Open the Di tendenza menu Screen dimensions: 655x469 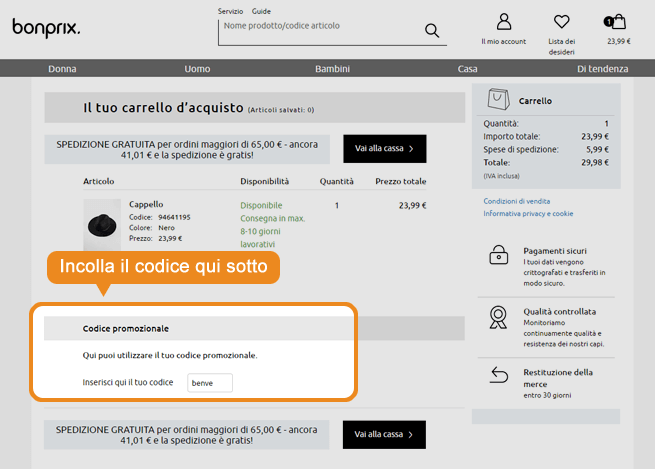(x=602, y=69)
